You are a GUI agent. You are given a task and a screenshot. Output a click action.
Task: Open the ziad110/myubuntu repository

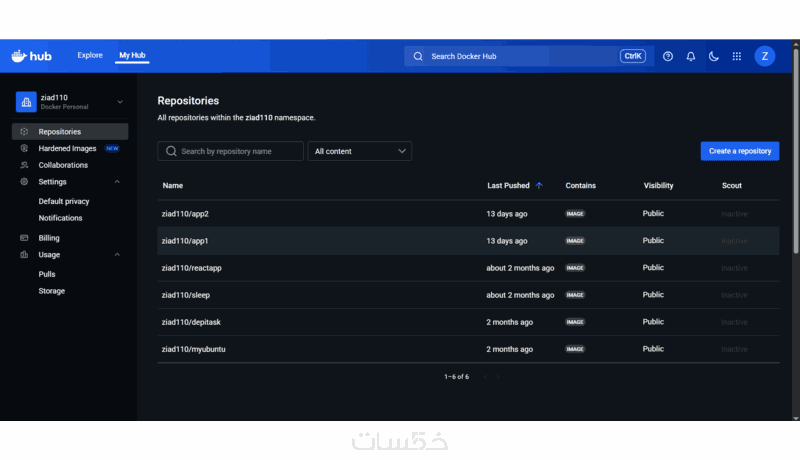click(x=193, y=349)
